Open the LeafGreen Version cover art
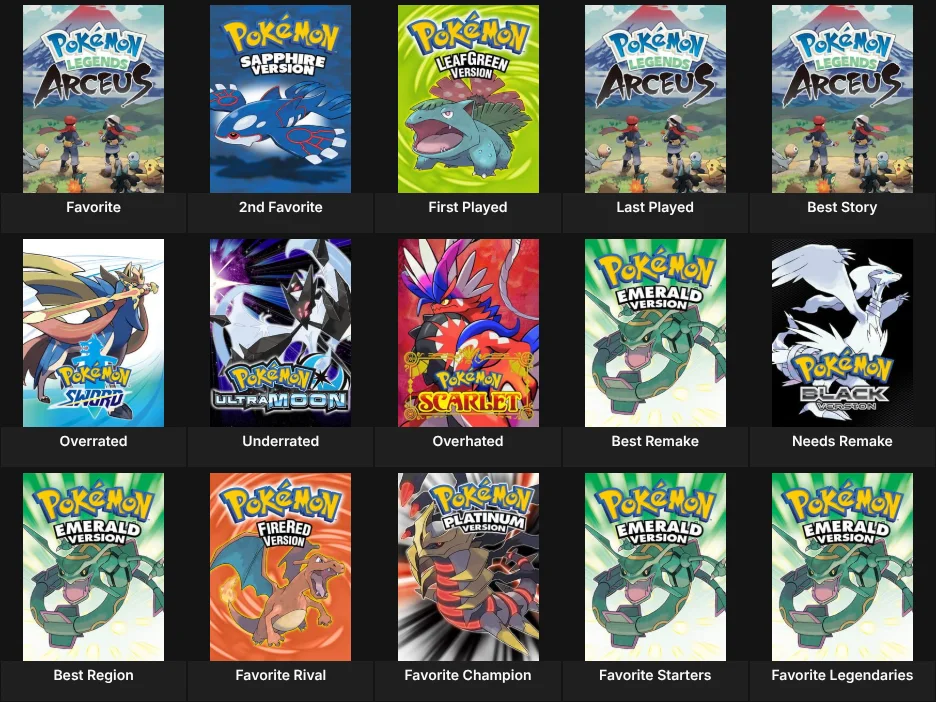Viewport: 936px width, 702px height. click(468, 99)
